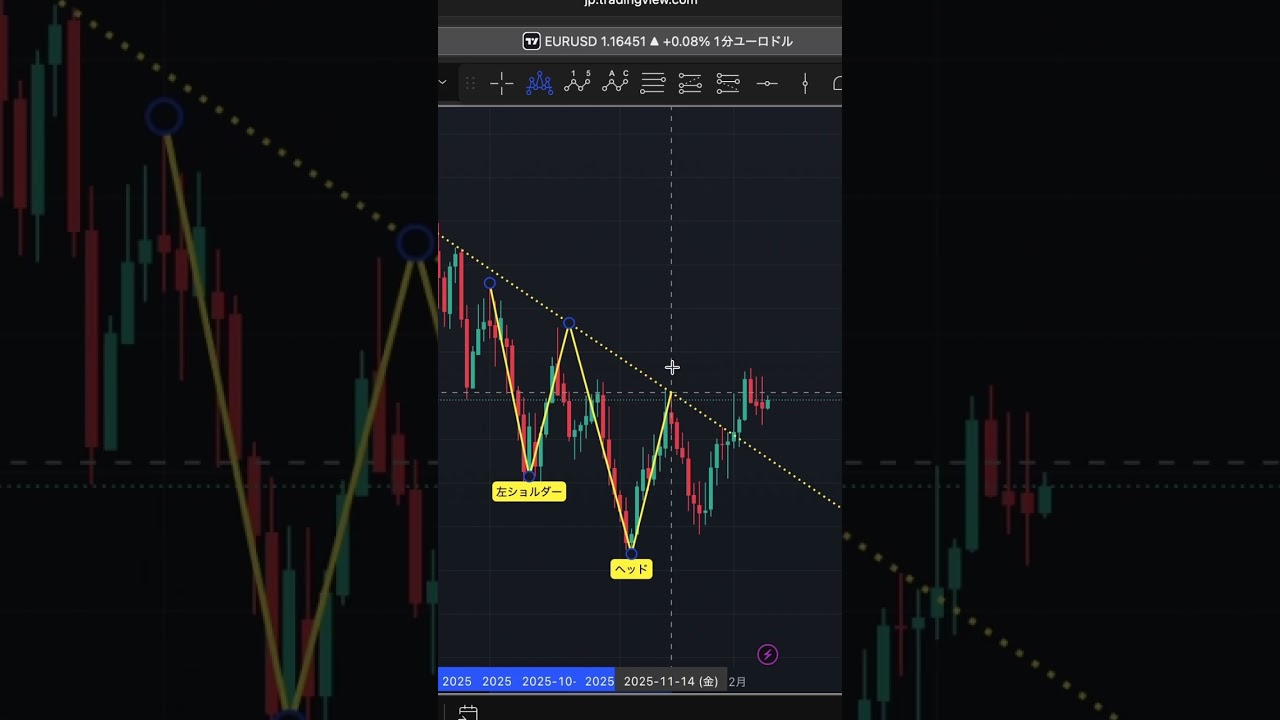Click the TradingView logo in the title bar

point(532,41)
